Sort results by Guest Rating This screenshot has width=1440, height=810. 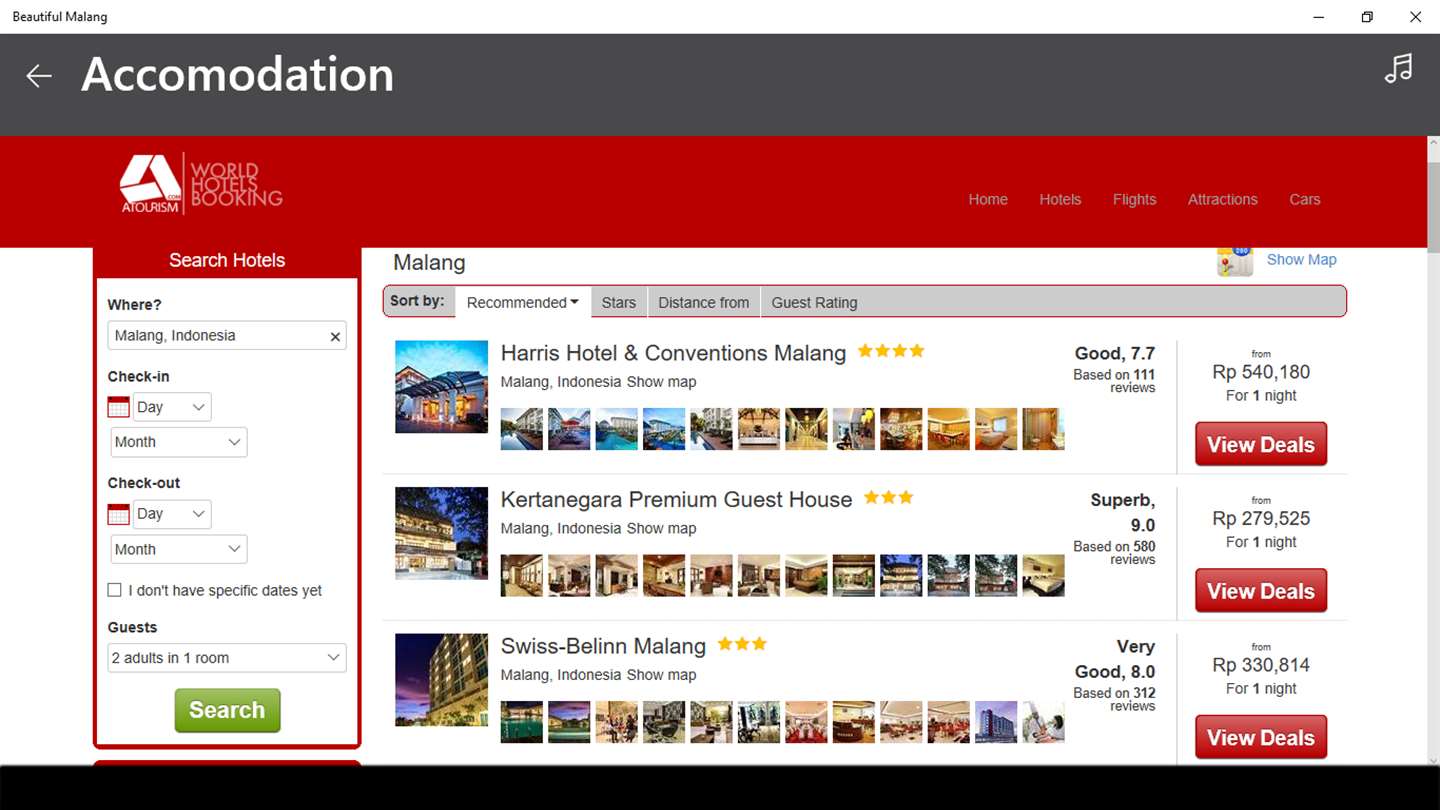tap(814, 303)
